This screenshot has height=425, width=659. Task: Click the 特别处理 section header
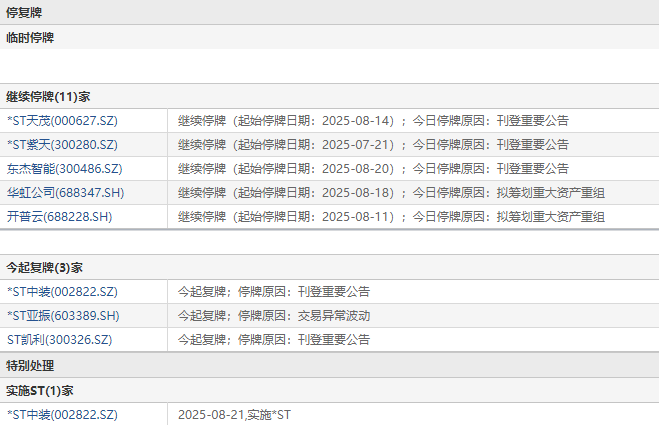(x=30, y=366)
